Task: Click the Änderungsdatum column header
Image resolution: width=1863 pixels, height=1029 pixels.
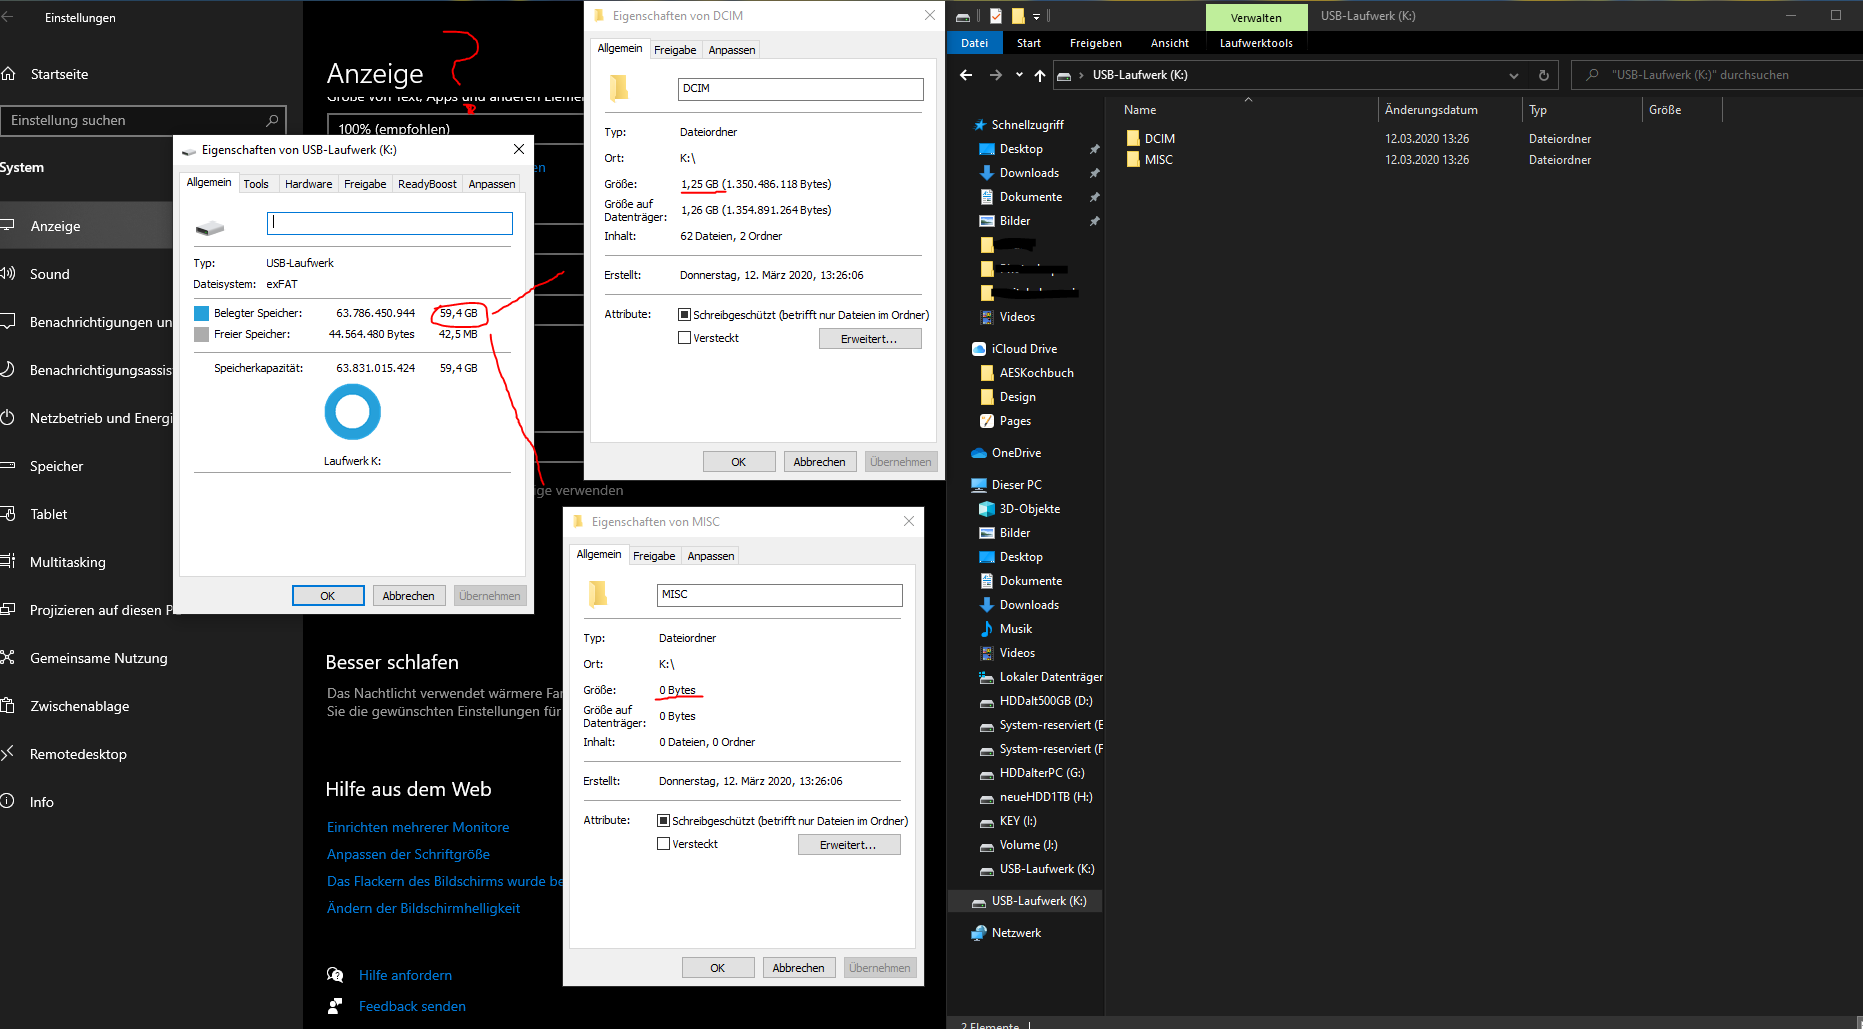Action: [1450, 110]
